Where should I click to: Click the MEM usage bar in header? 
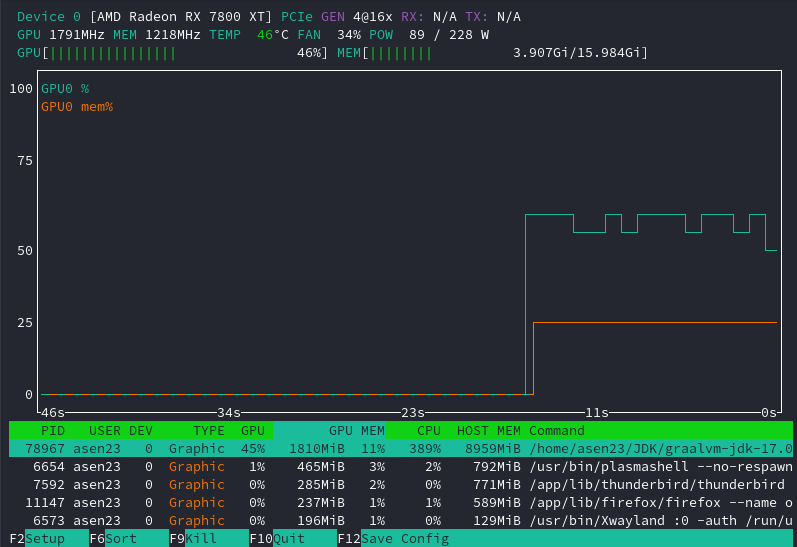[493, 53]
